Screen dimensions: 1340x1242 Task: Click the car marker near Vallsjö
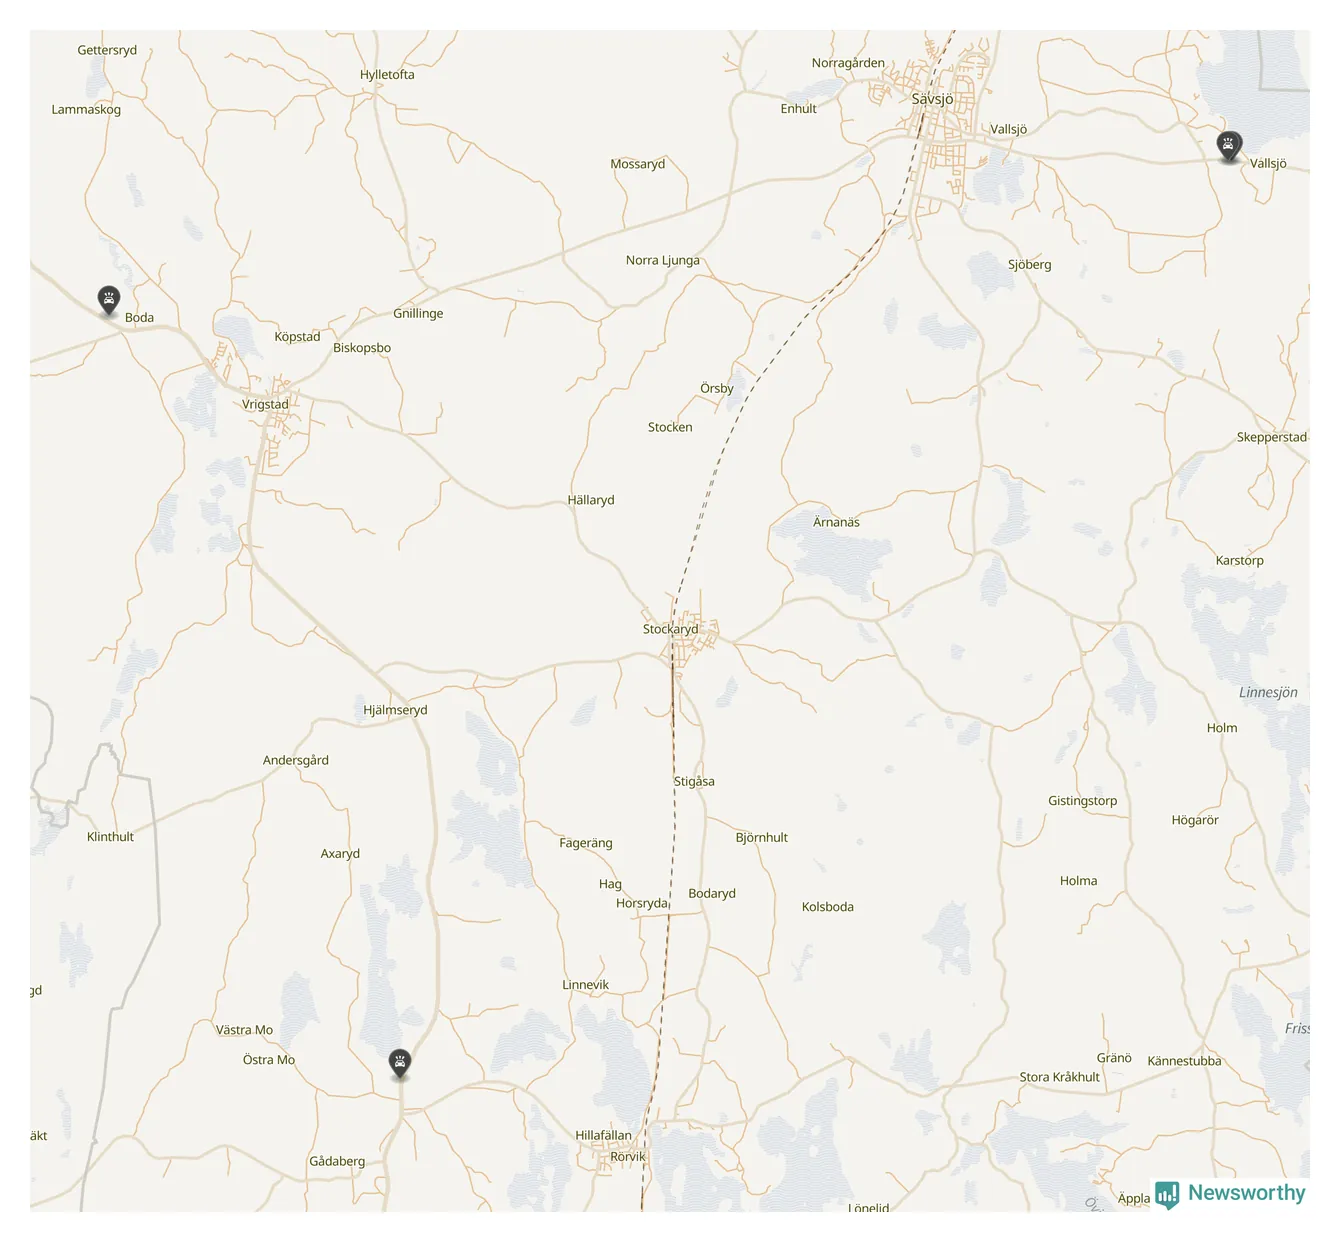pos(1229,146)
